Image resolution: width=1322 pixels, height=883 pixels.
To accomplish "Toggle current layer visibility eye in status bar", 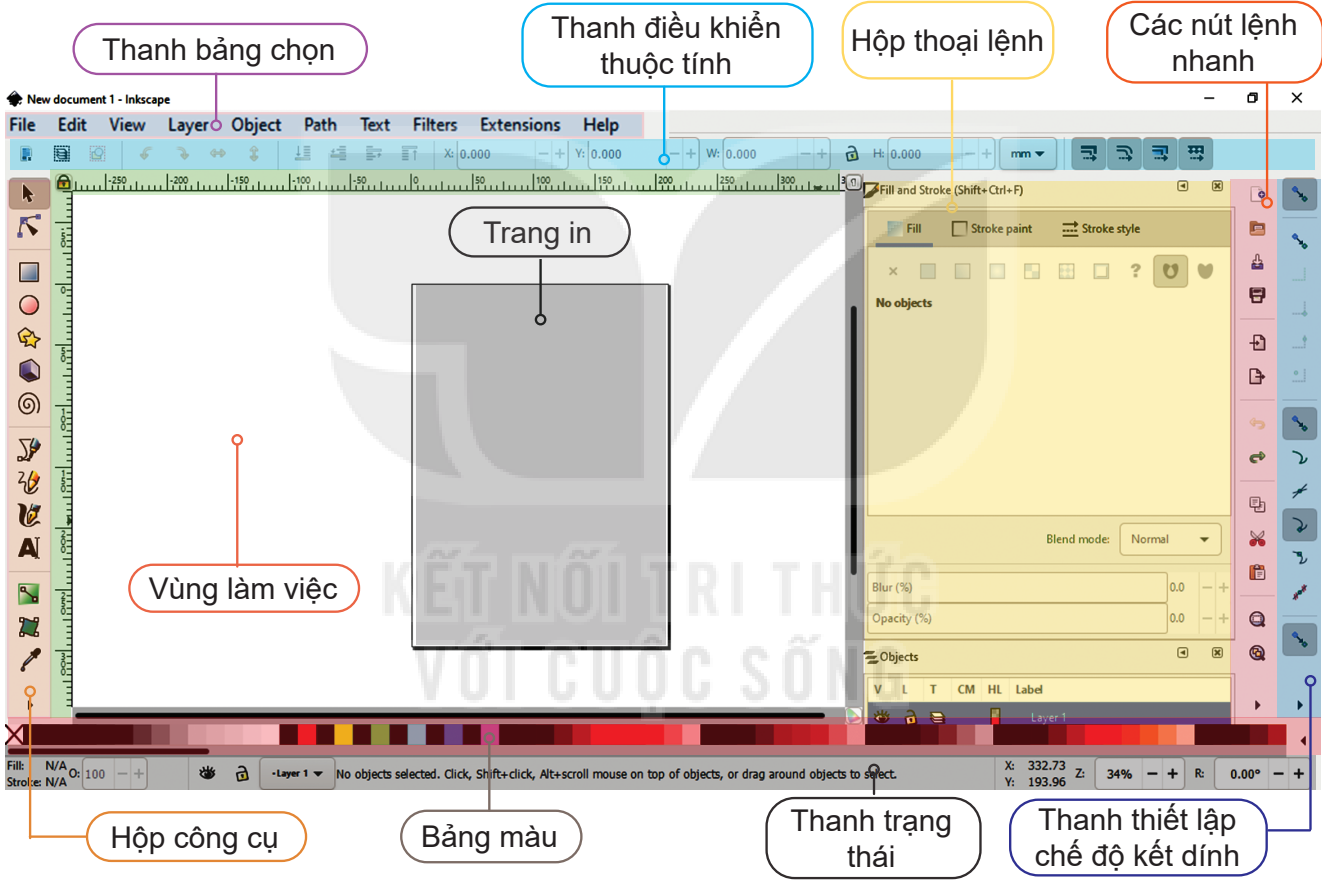I will tap(208, 773).
